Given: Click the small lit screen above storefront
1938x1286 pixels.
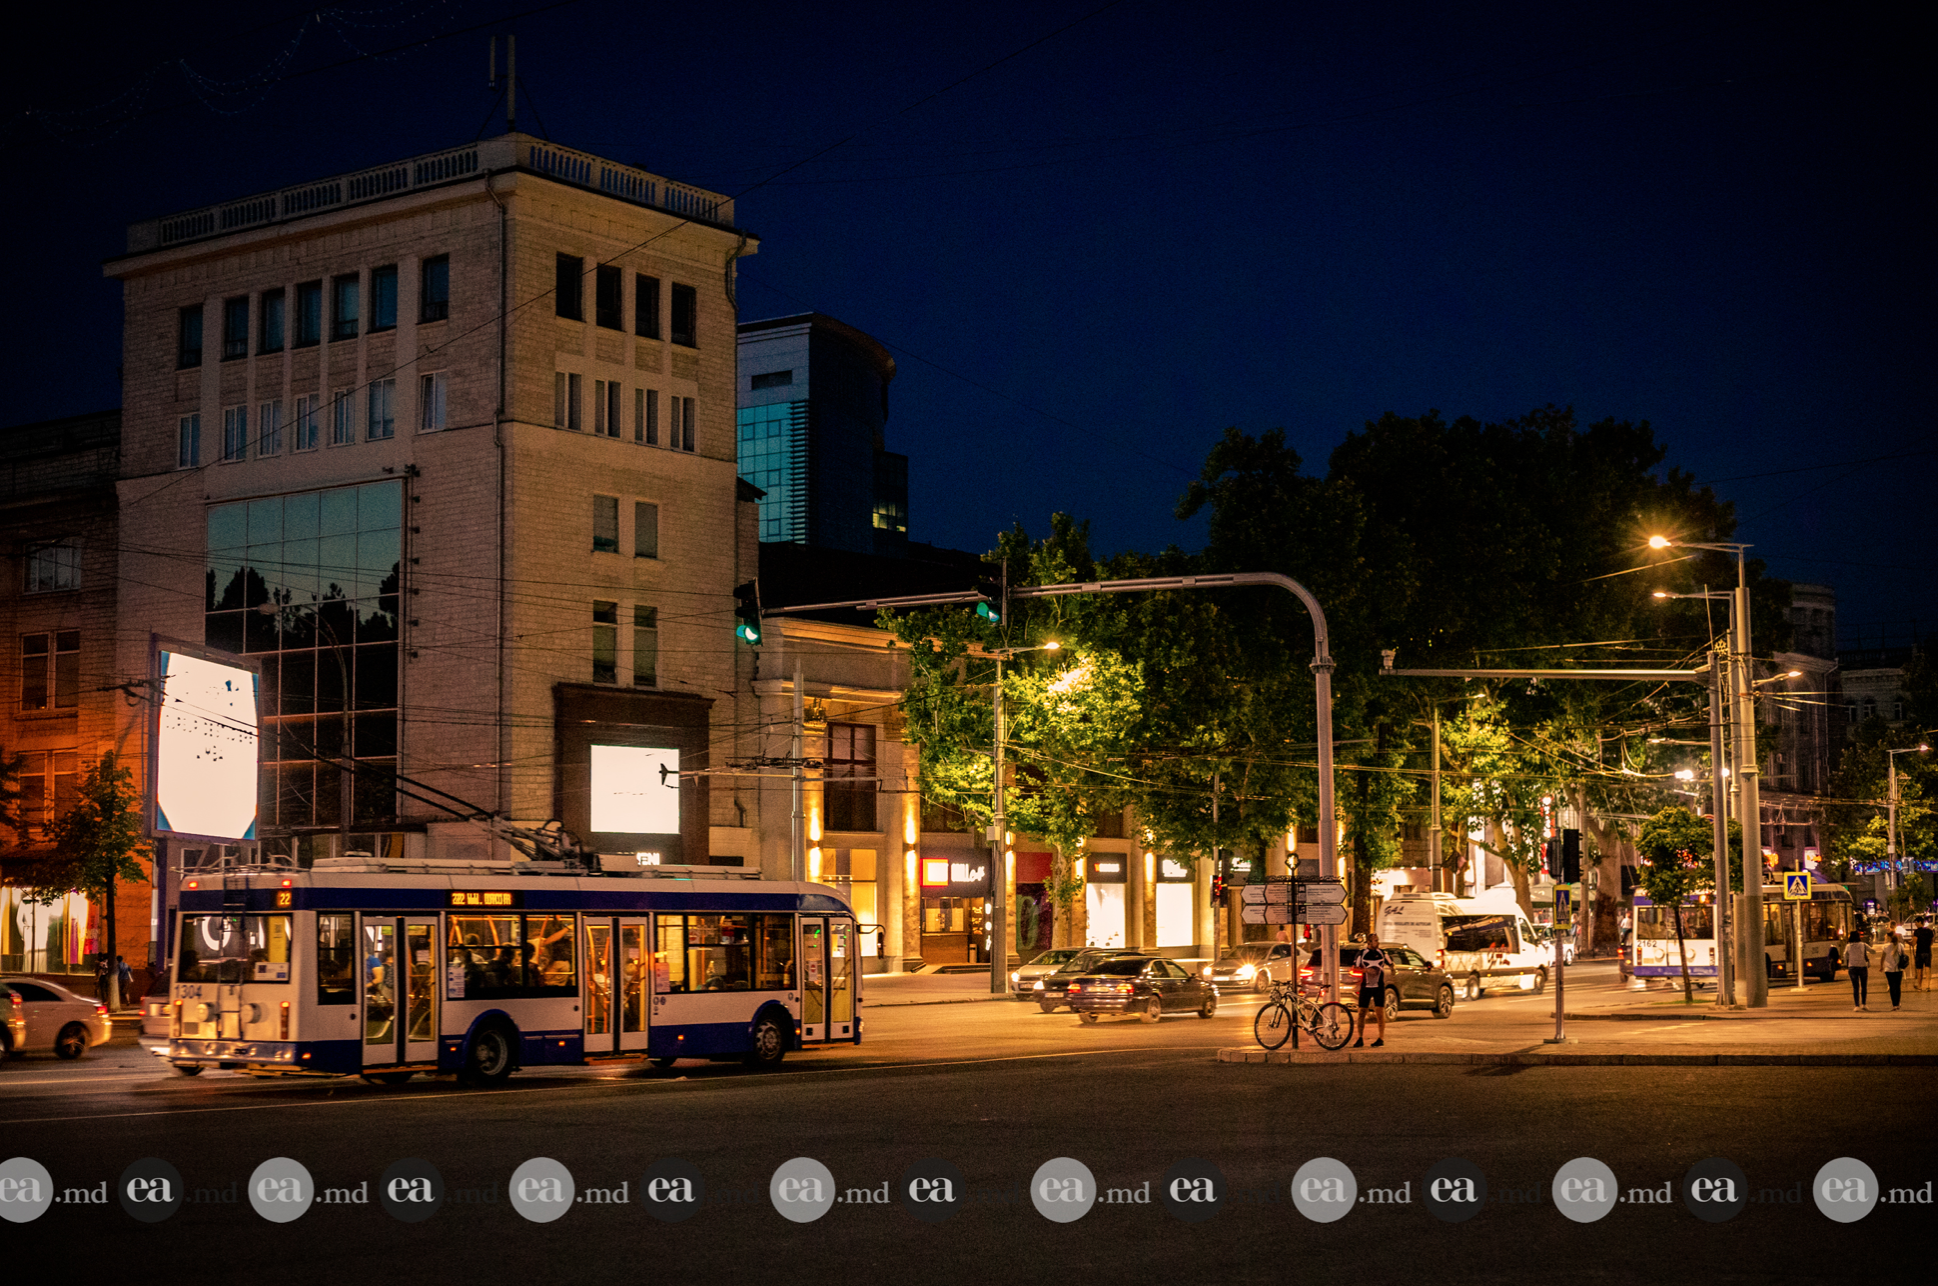Looking at the screenshot, I should [634, 789].
